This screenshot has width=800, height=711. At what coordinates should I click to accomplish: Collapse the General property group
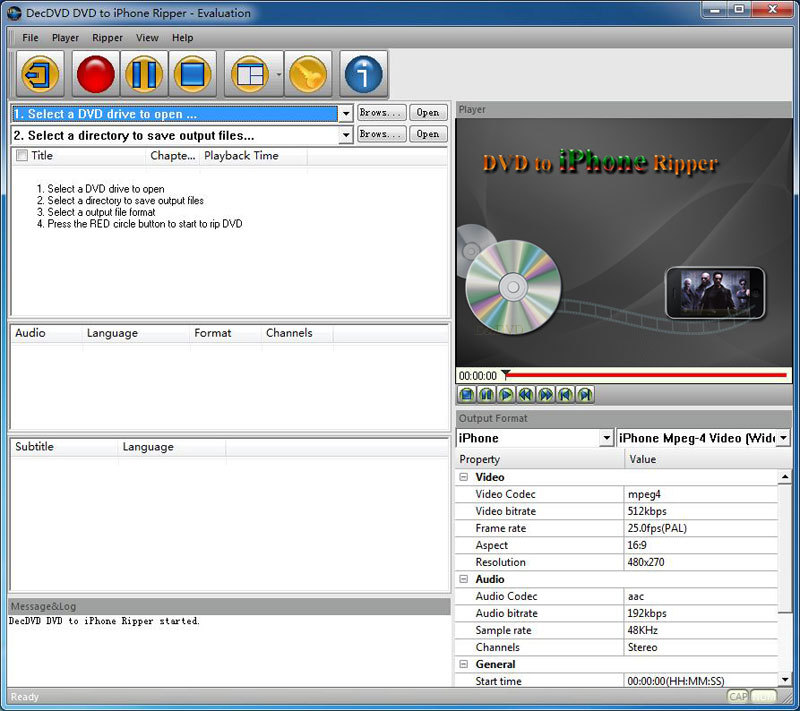click(464, 664)
